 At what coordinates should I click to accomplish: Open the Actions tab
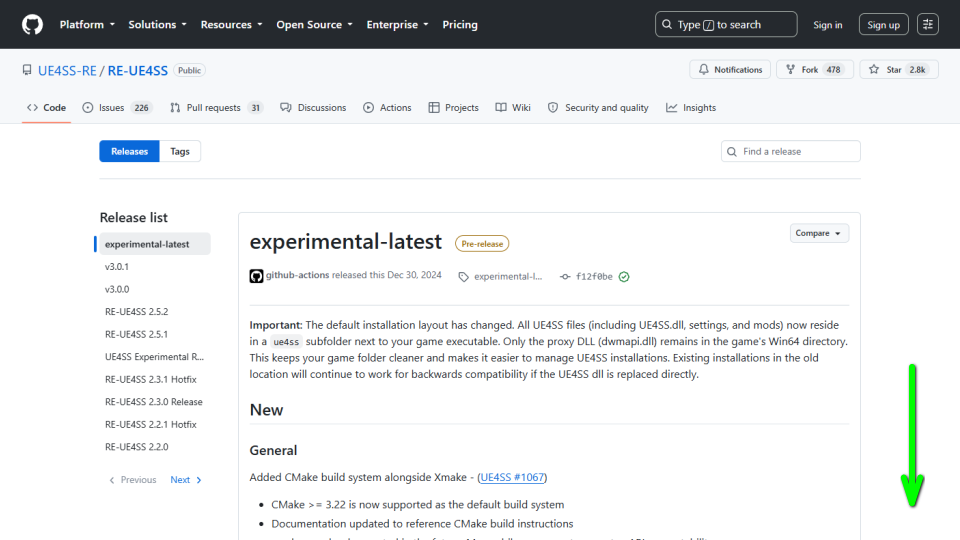pyautogui.click(x=387, y=108)
